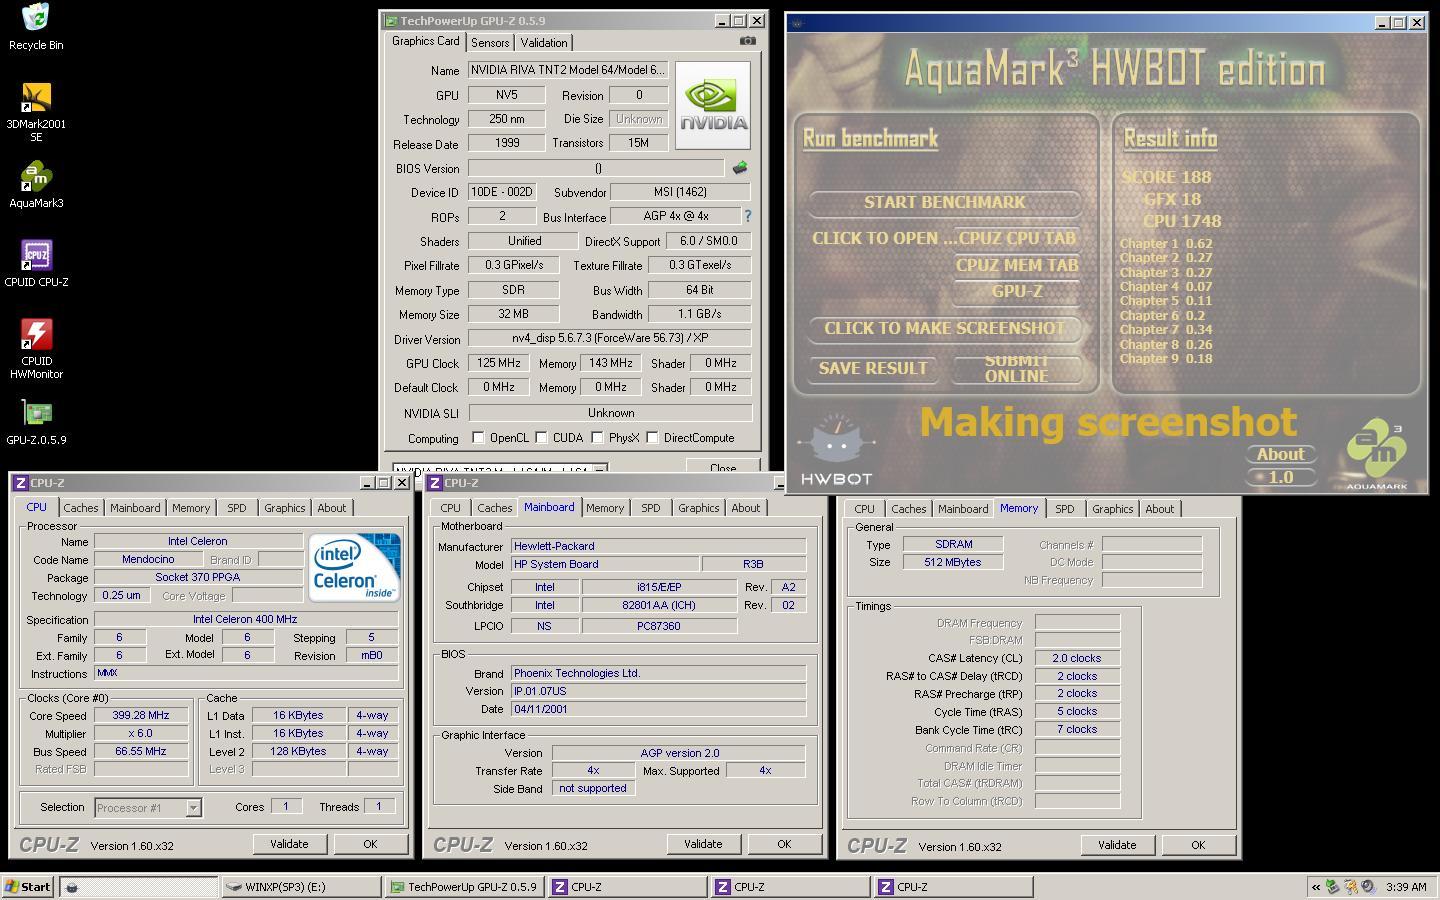The height and width of the screenshot is (900, 1440).
Task: Open Graphics tab in the SDRAM CPU-Z window
Action: pos(1113,509)
